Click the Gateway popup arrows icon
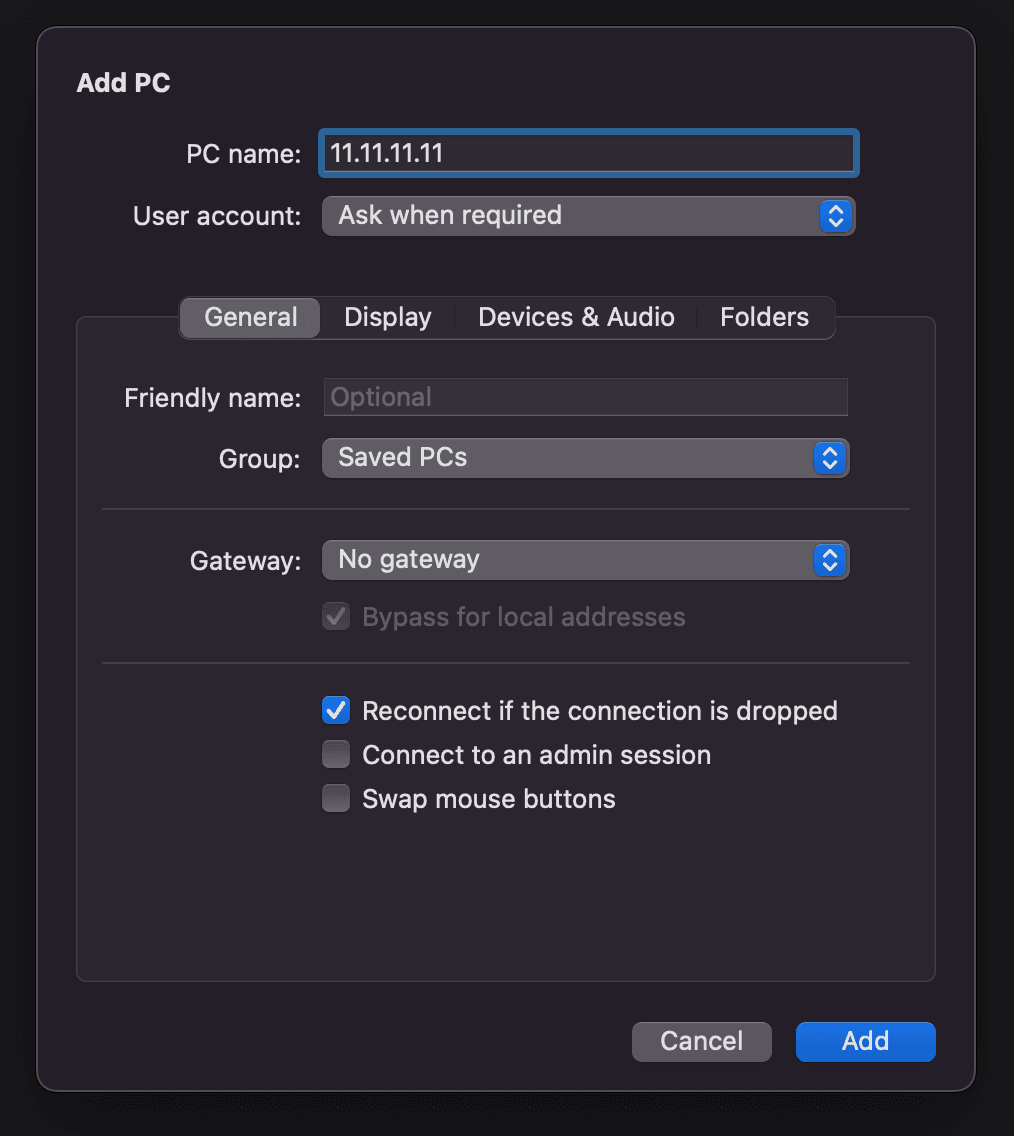 [830, 560]
